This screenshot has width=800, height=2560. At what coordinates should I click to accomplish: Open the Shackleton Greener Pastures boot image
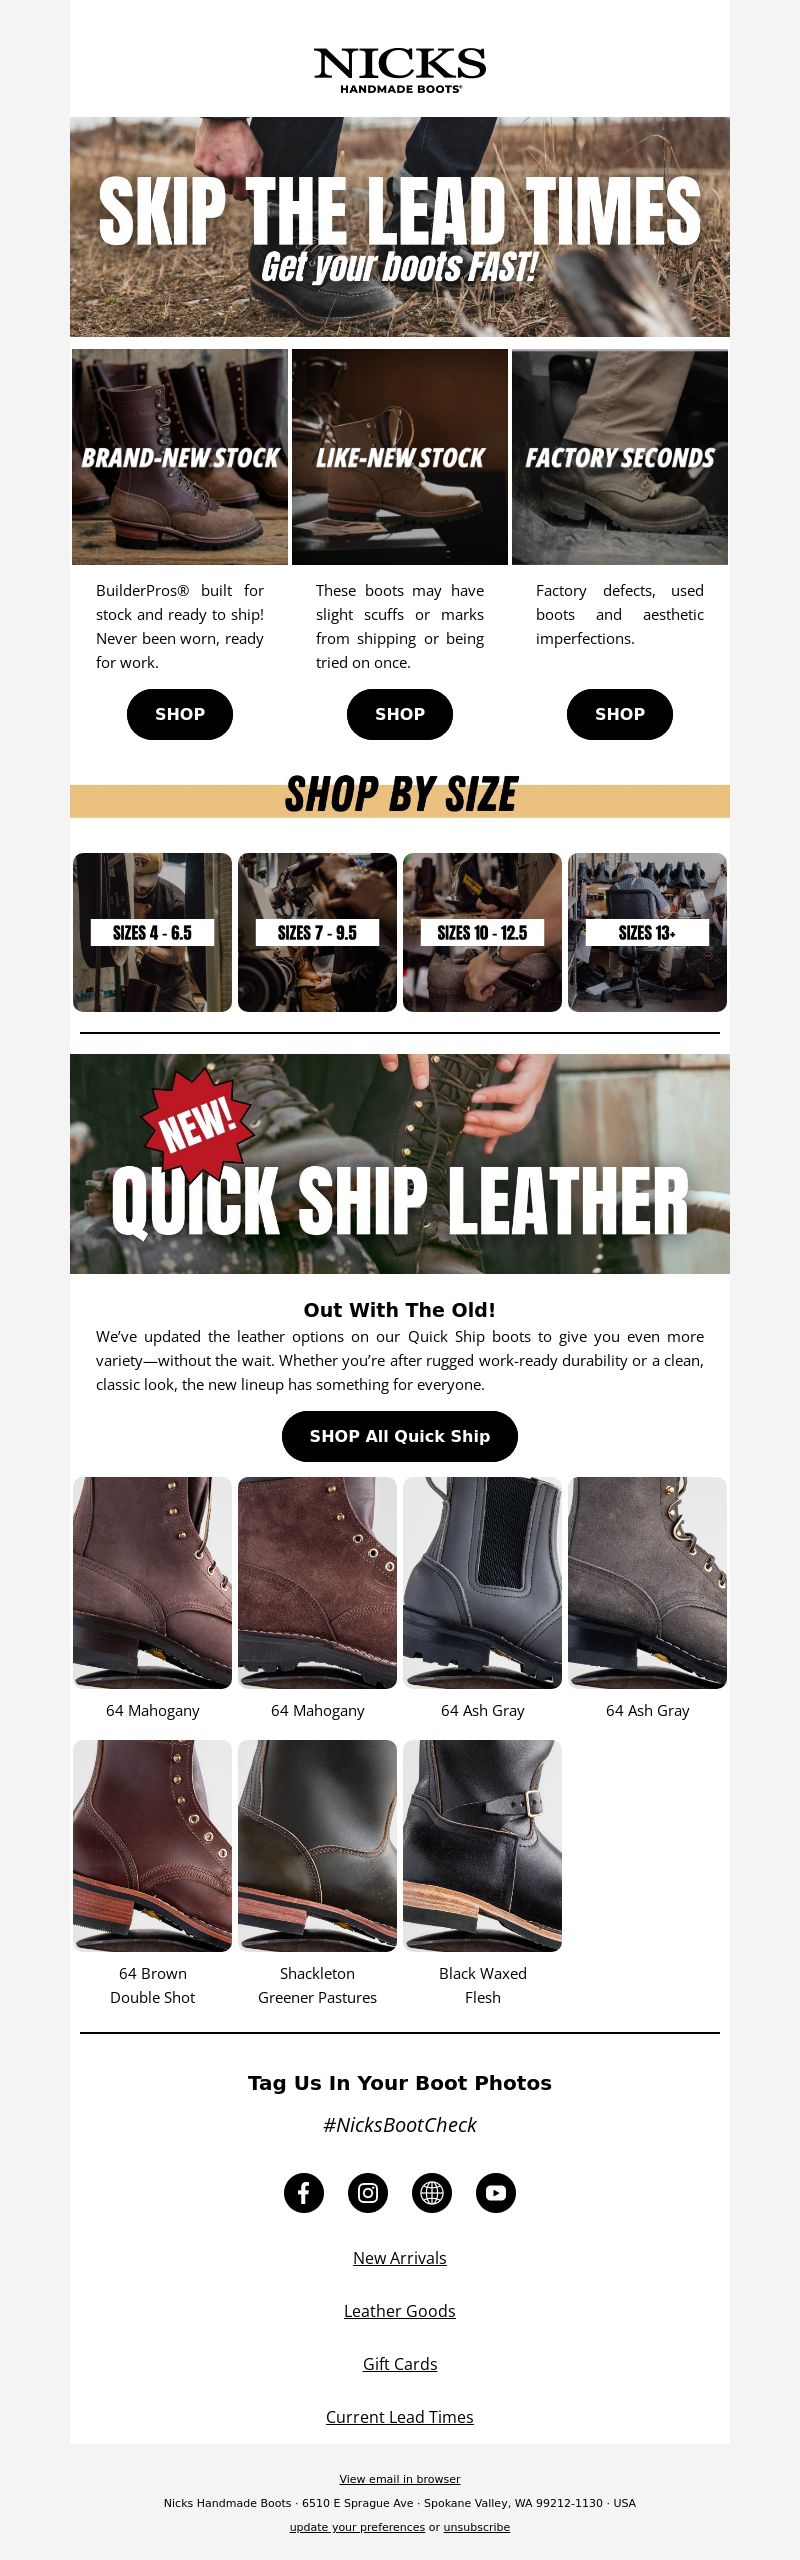[x=317, y=1846]
